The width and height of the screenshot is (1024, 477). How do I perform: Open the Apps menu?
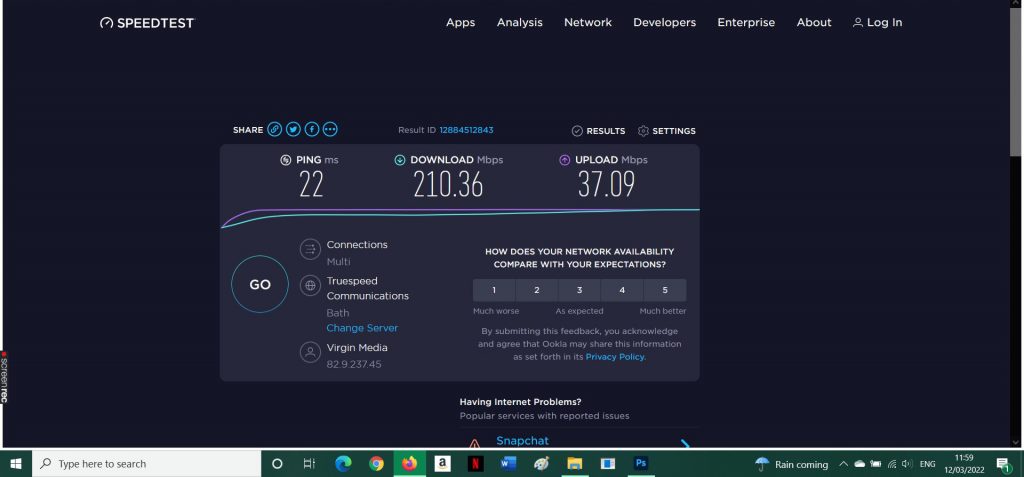460,22
